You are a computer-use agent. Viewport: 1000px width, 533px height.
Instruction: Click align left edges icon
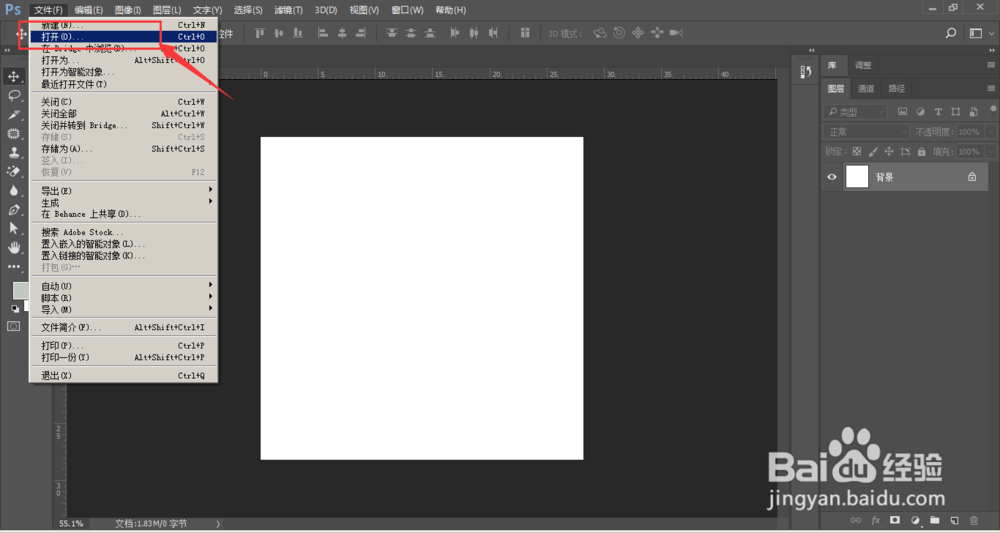(x=323, y=33)
